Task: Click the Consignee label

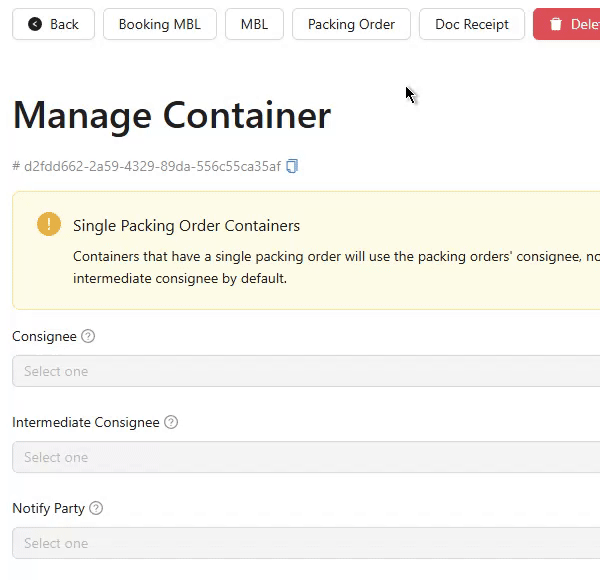Action: (44, 337)
